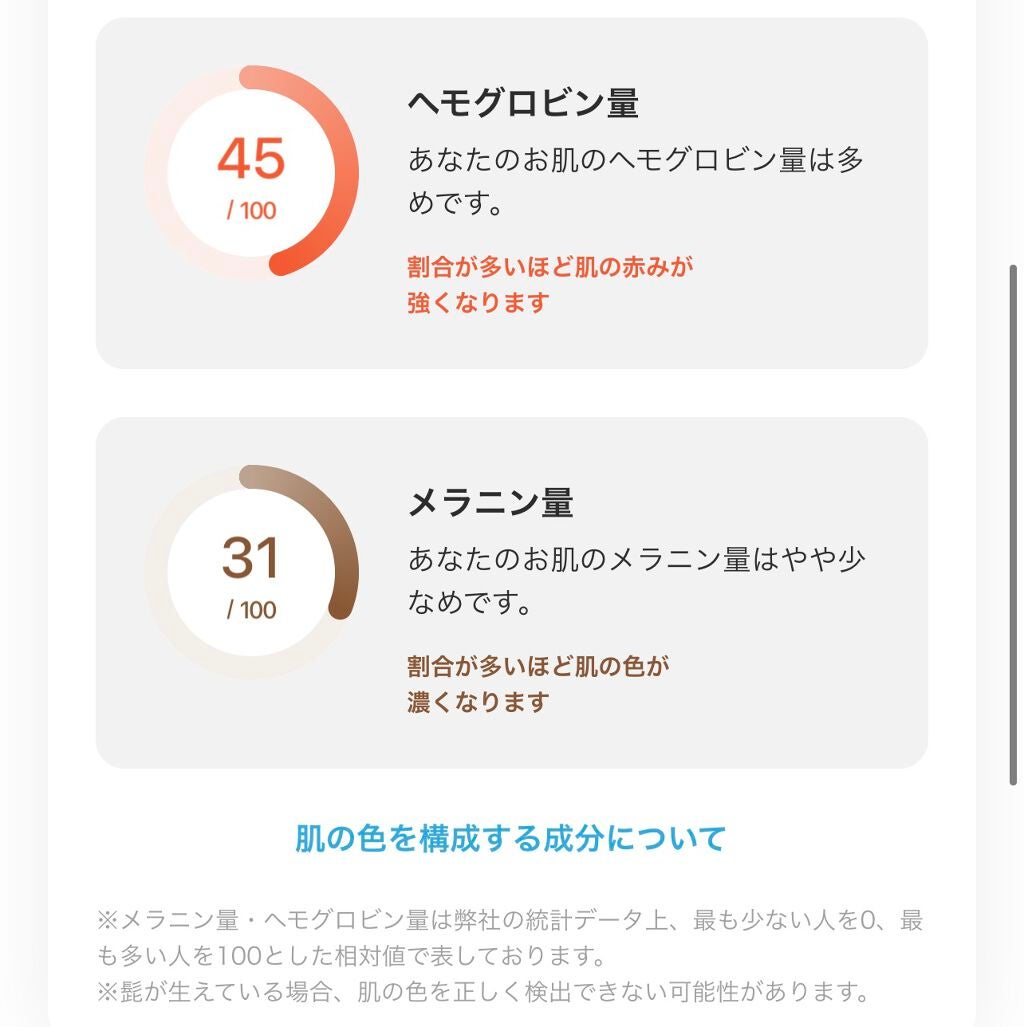The image size is (1024, 1027).
Task: Click the orange note about skin redness
Action: (x=550, y=284)
